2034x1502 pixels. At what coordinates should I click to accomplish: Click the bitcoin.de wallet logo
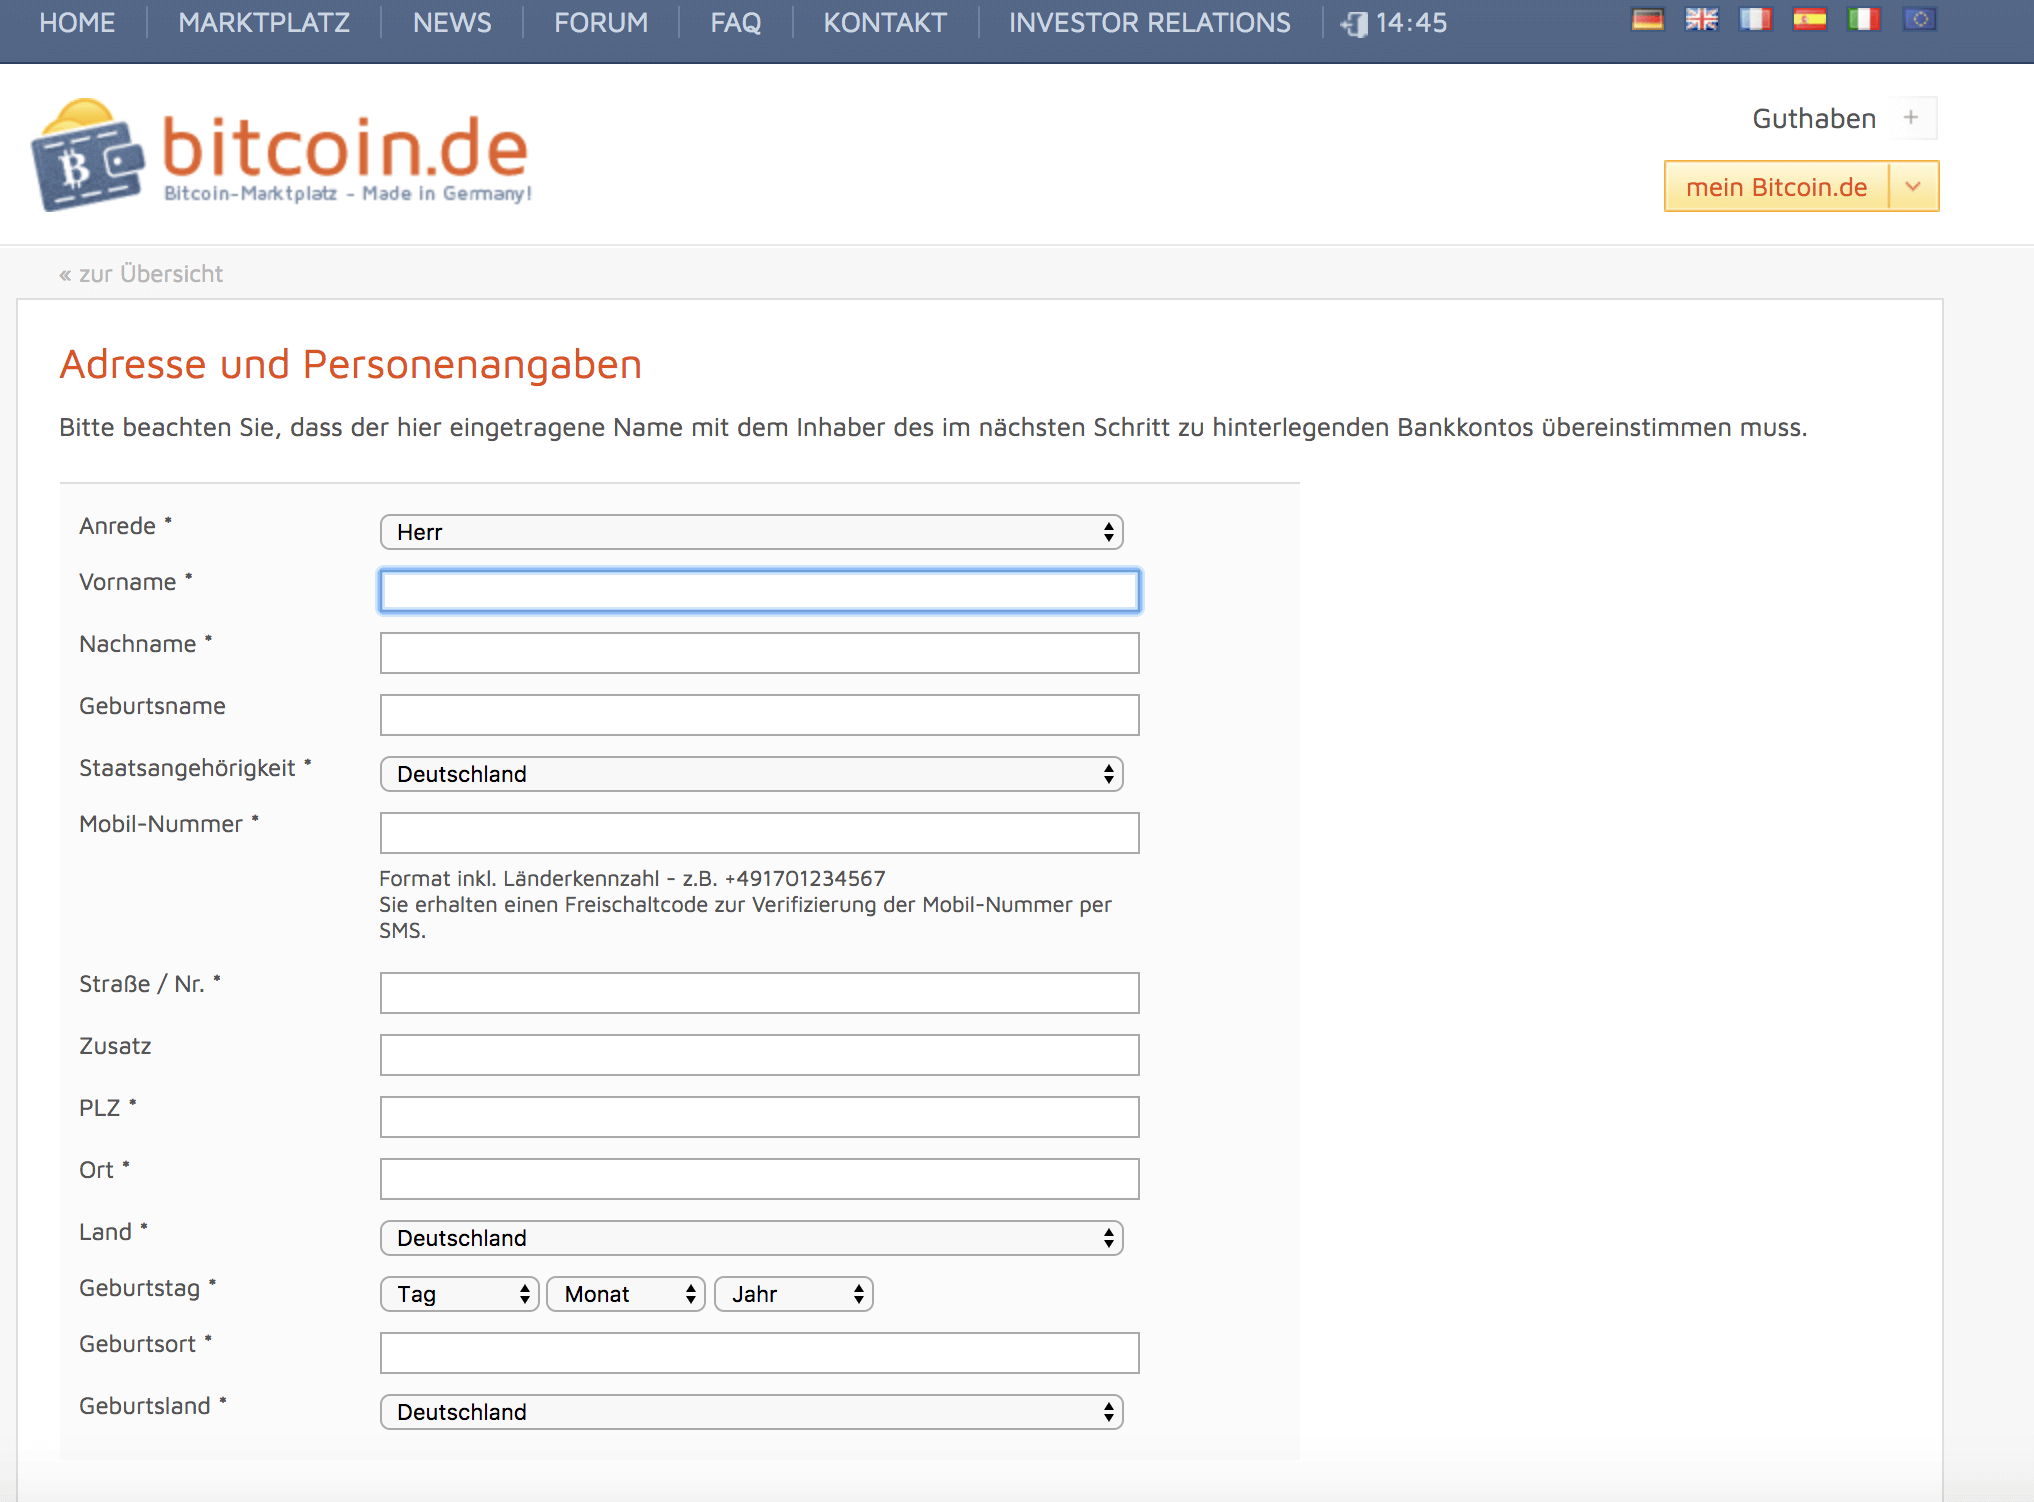point(87,154)
